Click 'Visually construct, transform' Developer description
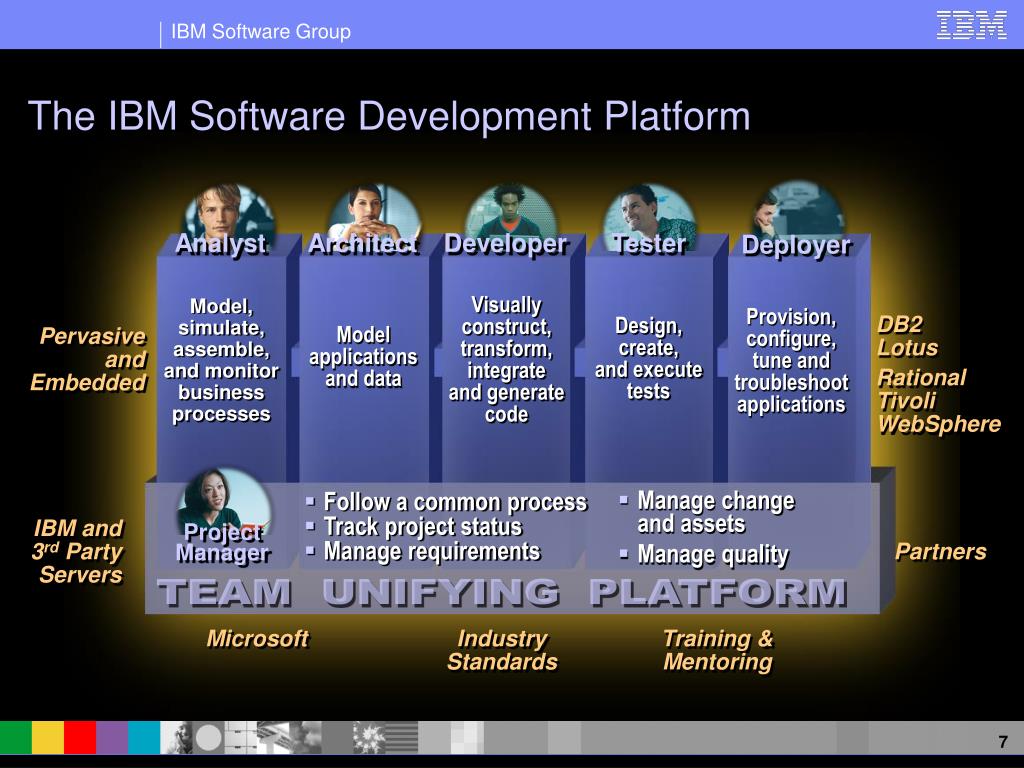The width and height of the screenshot is (1024, 768). point(506,360)
